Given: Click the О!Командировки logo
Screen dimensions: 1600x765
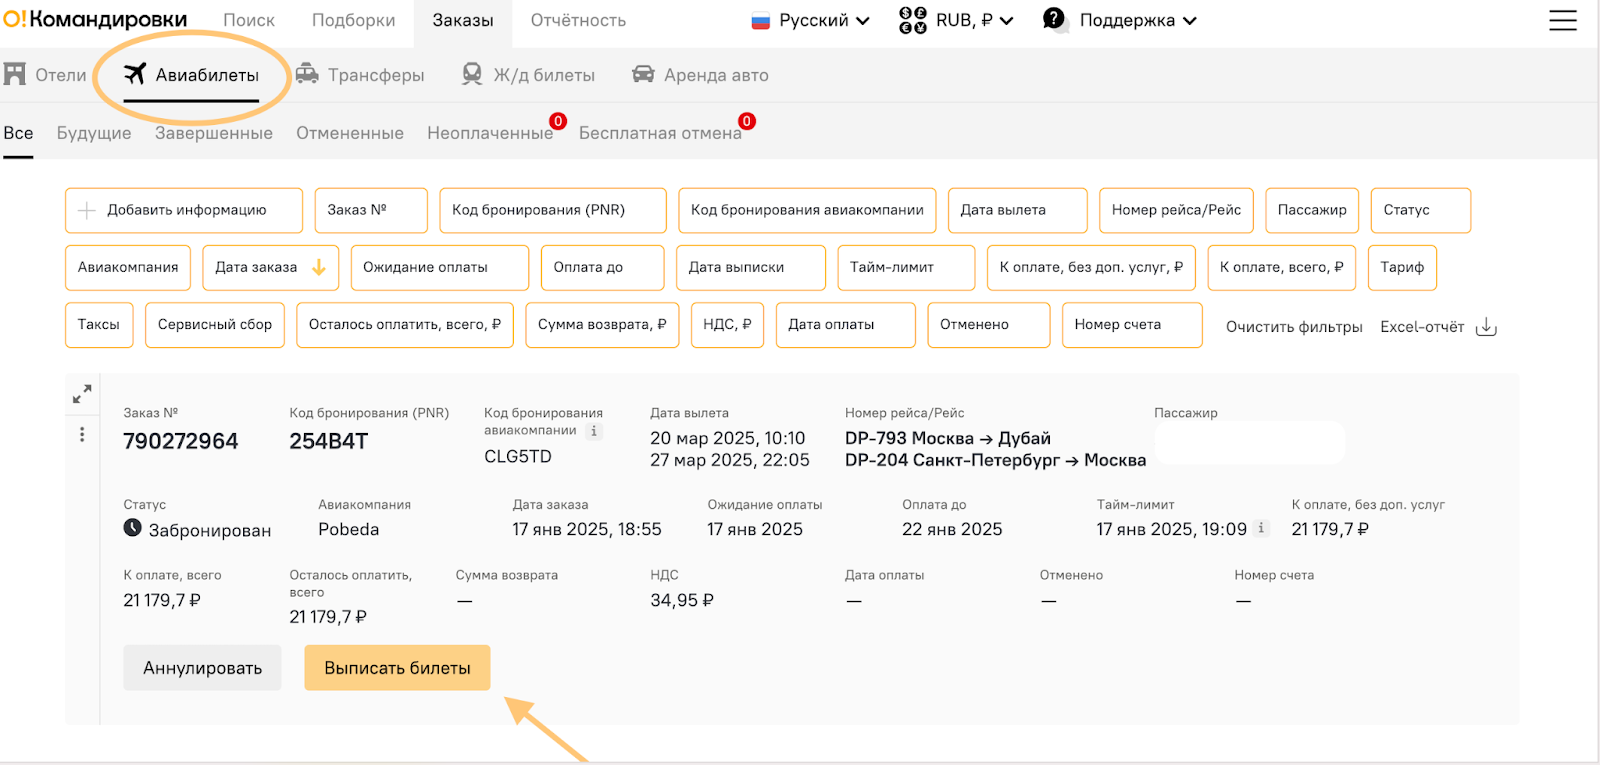Looking at the screenshot, I should (95, 19).
